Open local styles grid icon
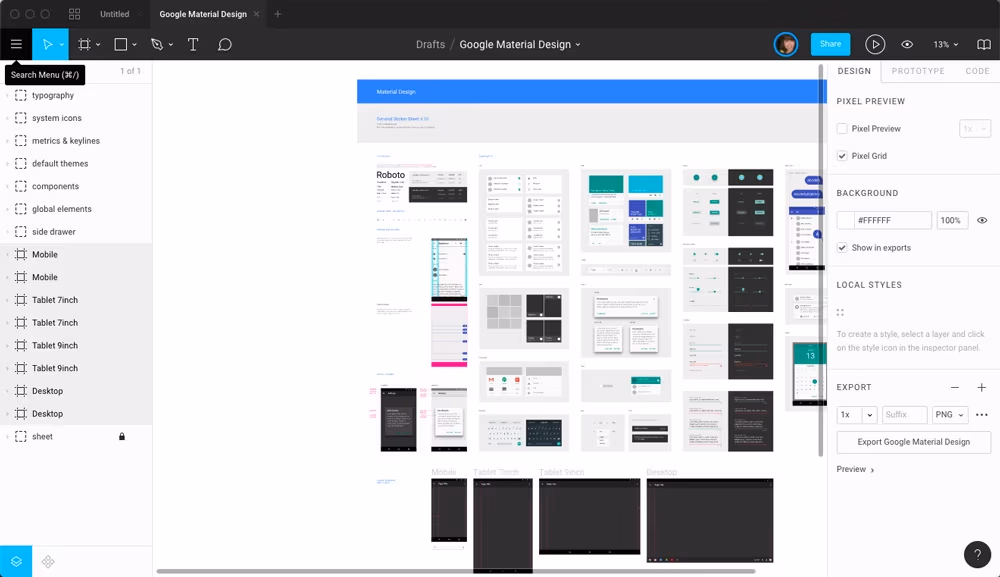 (840, 312)
